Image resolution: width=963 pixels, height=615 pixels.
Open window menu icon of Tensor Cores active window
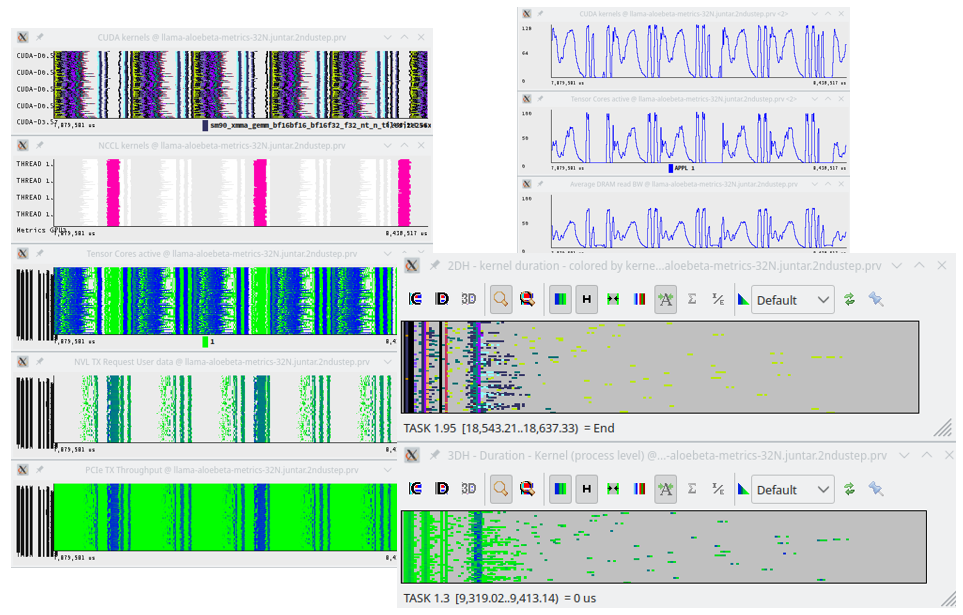(23, 254)
